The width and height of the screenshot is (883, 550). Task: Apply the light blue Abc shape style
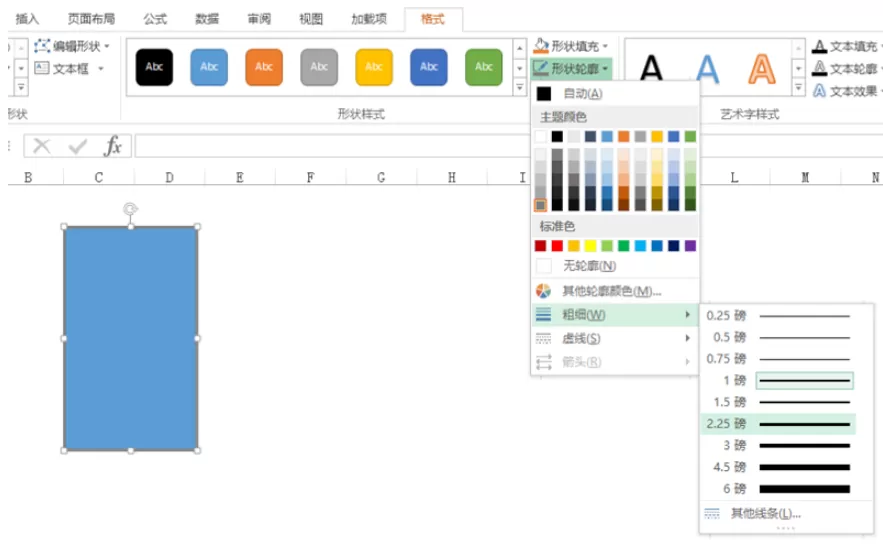click(209, 67)
